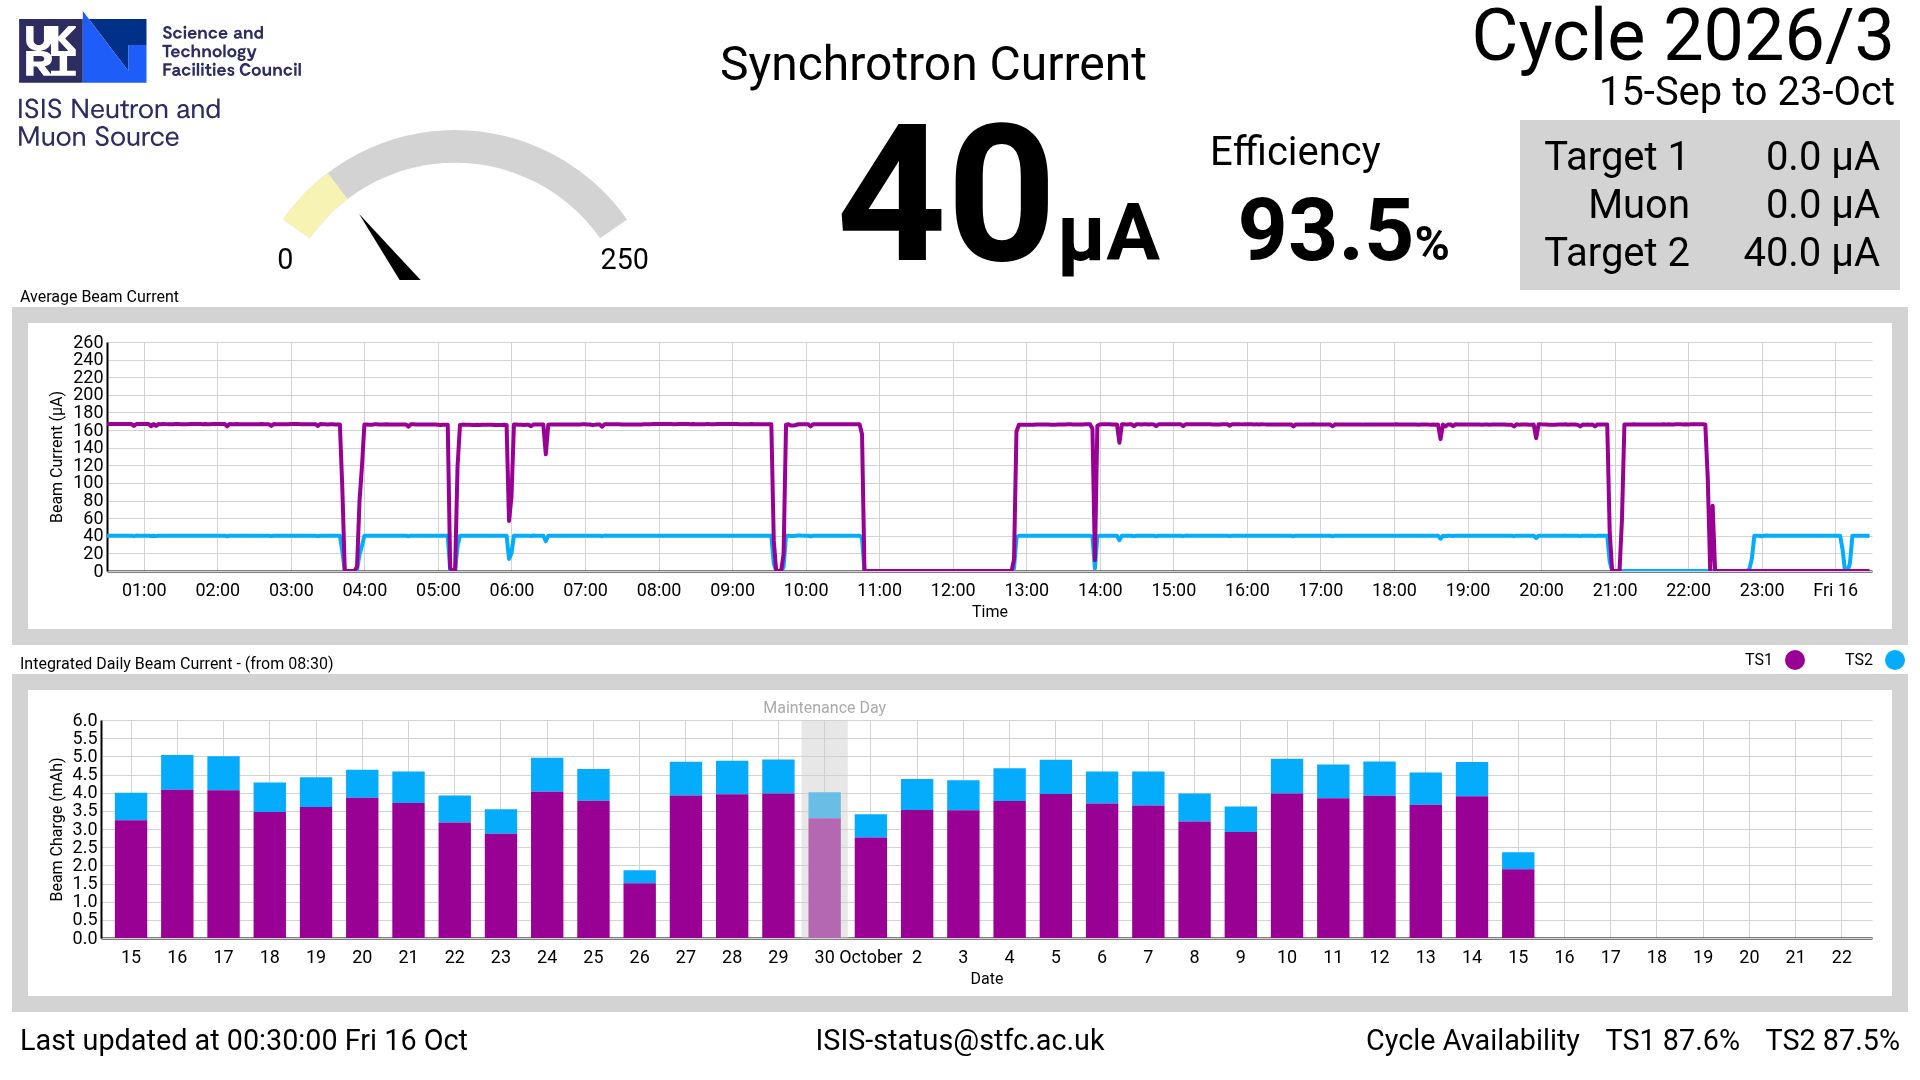Click the 93.5% efficiency value
The image size is (1920, 1080).
pos(1343,230)
